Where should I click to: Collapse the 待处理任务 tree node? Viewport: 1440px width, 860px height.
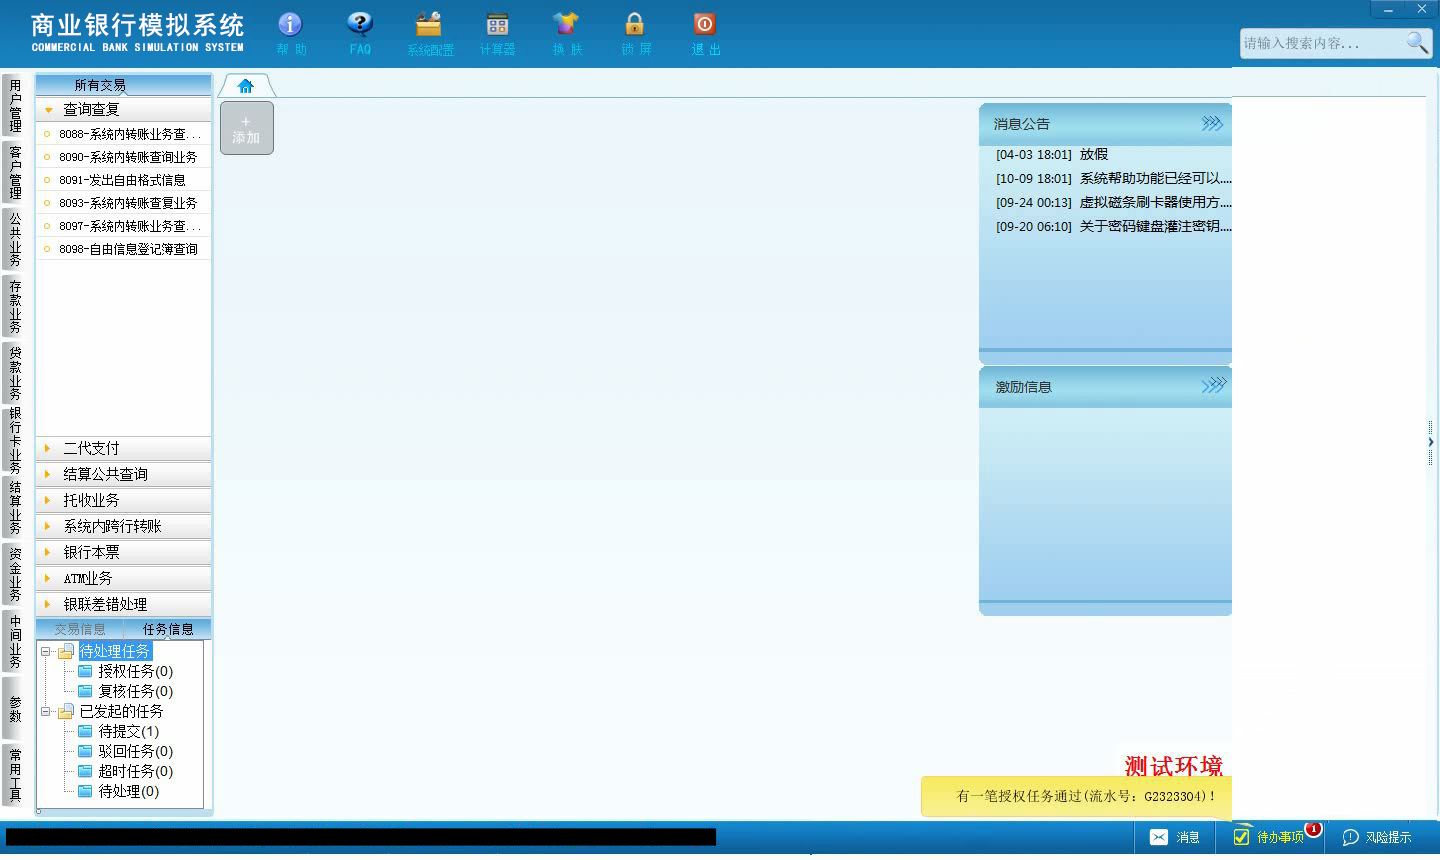46,651
